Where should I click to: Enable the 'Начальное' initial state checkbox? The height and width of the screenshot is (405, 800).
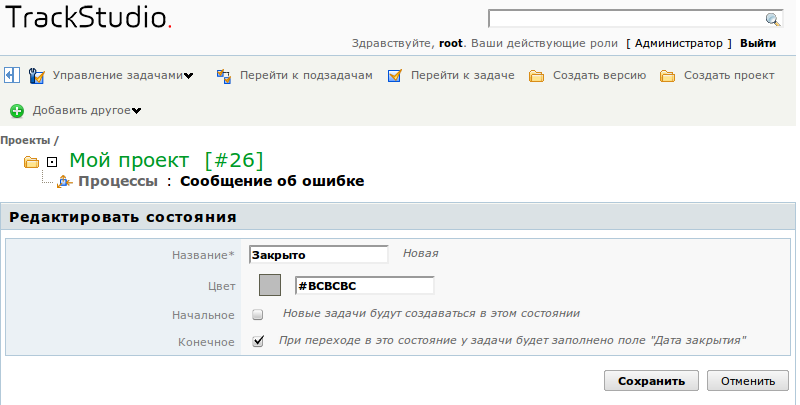click(x=258, y=314)
